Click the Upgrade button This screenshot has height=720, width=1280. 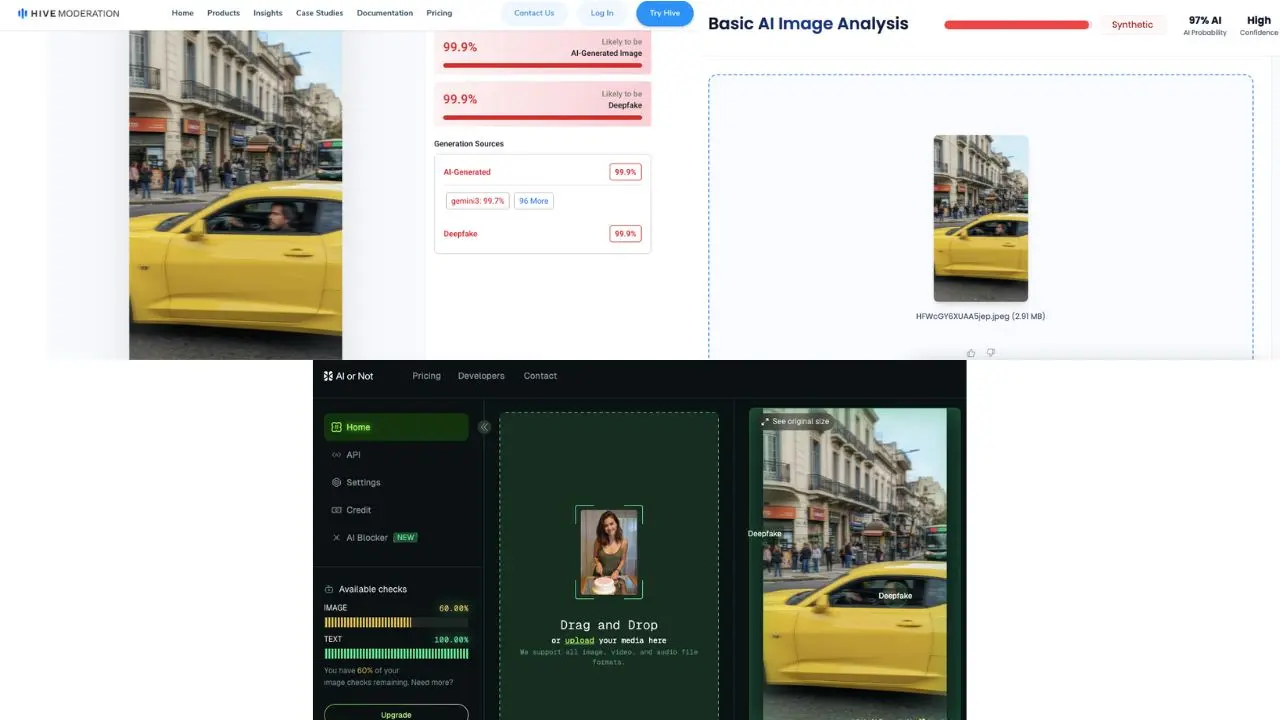pyautogui.click(x=396, y=714)
